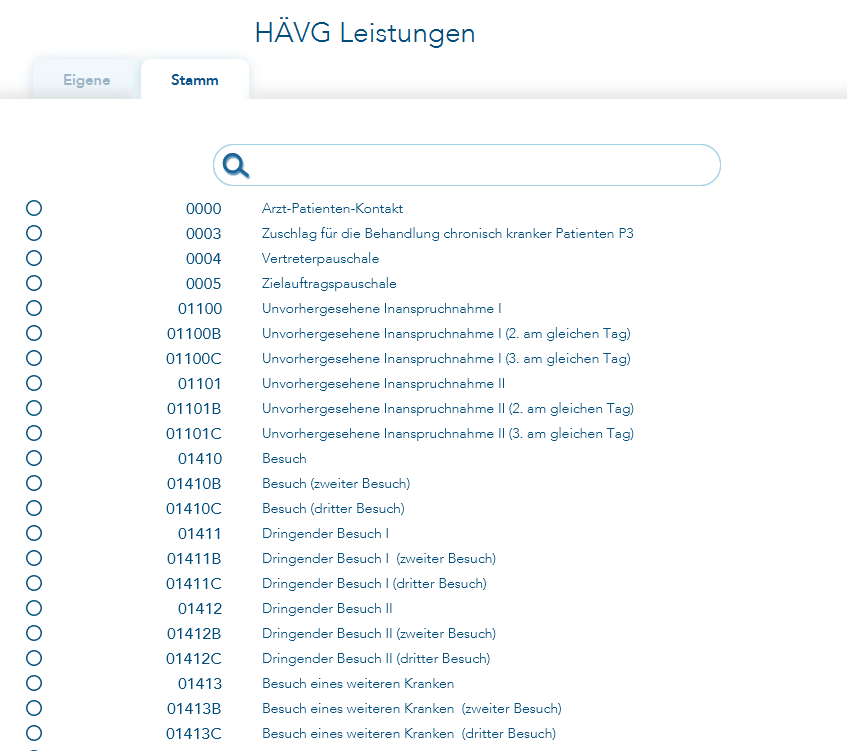This screenshot has height=751, width=847.
Task: Click Dringender Besuch I (zweiter Besuch)
Action: (x=379, y=559)
